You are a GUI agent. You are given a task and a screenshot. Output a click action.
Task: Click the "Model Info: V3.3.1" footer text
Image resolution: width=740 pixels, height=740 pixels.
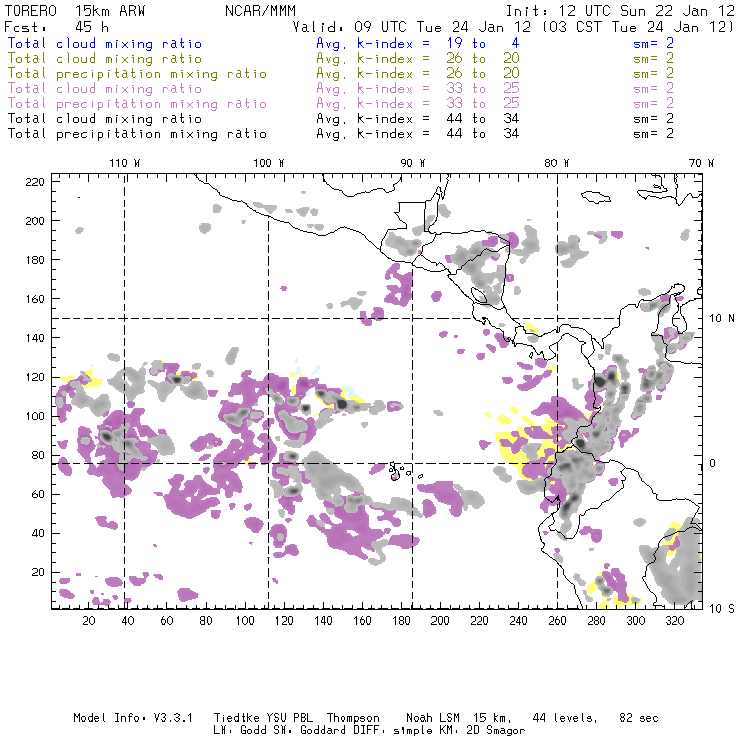tap(133, 718)
